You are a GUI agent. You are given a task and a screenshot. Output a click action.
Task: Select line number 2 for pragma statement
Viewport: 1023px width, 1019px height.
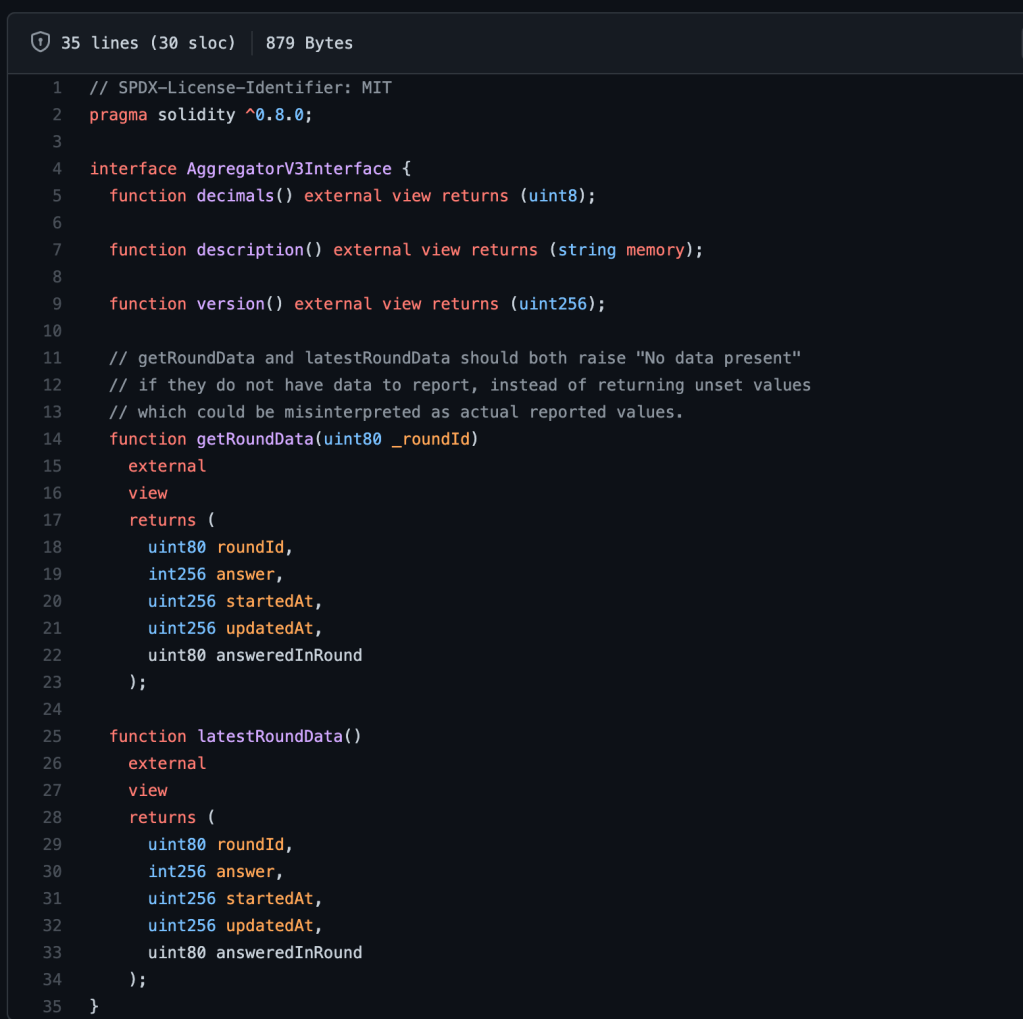coord(56,115)
